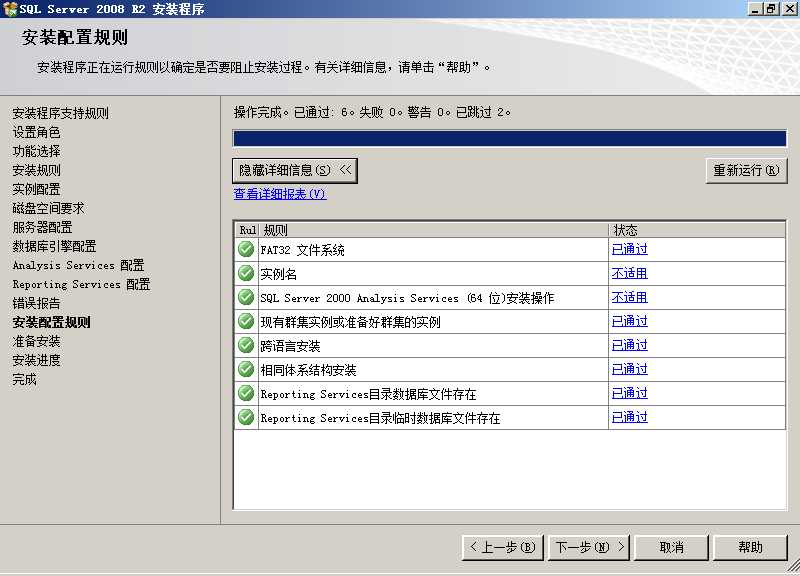Open 已通过 link for 现有群集实例 rule

point(630,321)
